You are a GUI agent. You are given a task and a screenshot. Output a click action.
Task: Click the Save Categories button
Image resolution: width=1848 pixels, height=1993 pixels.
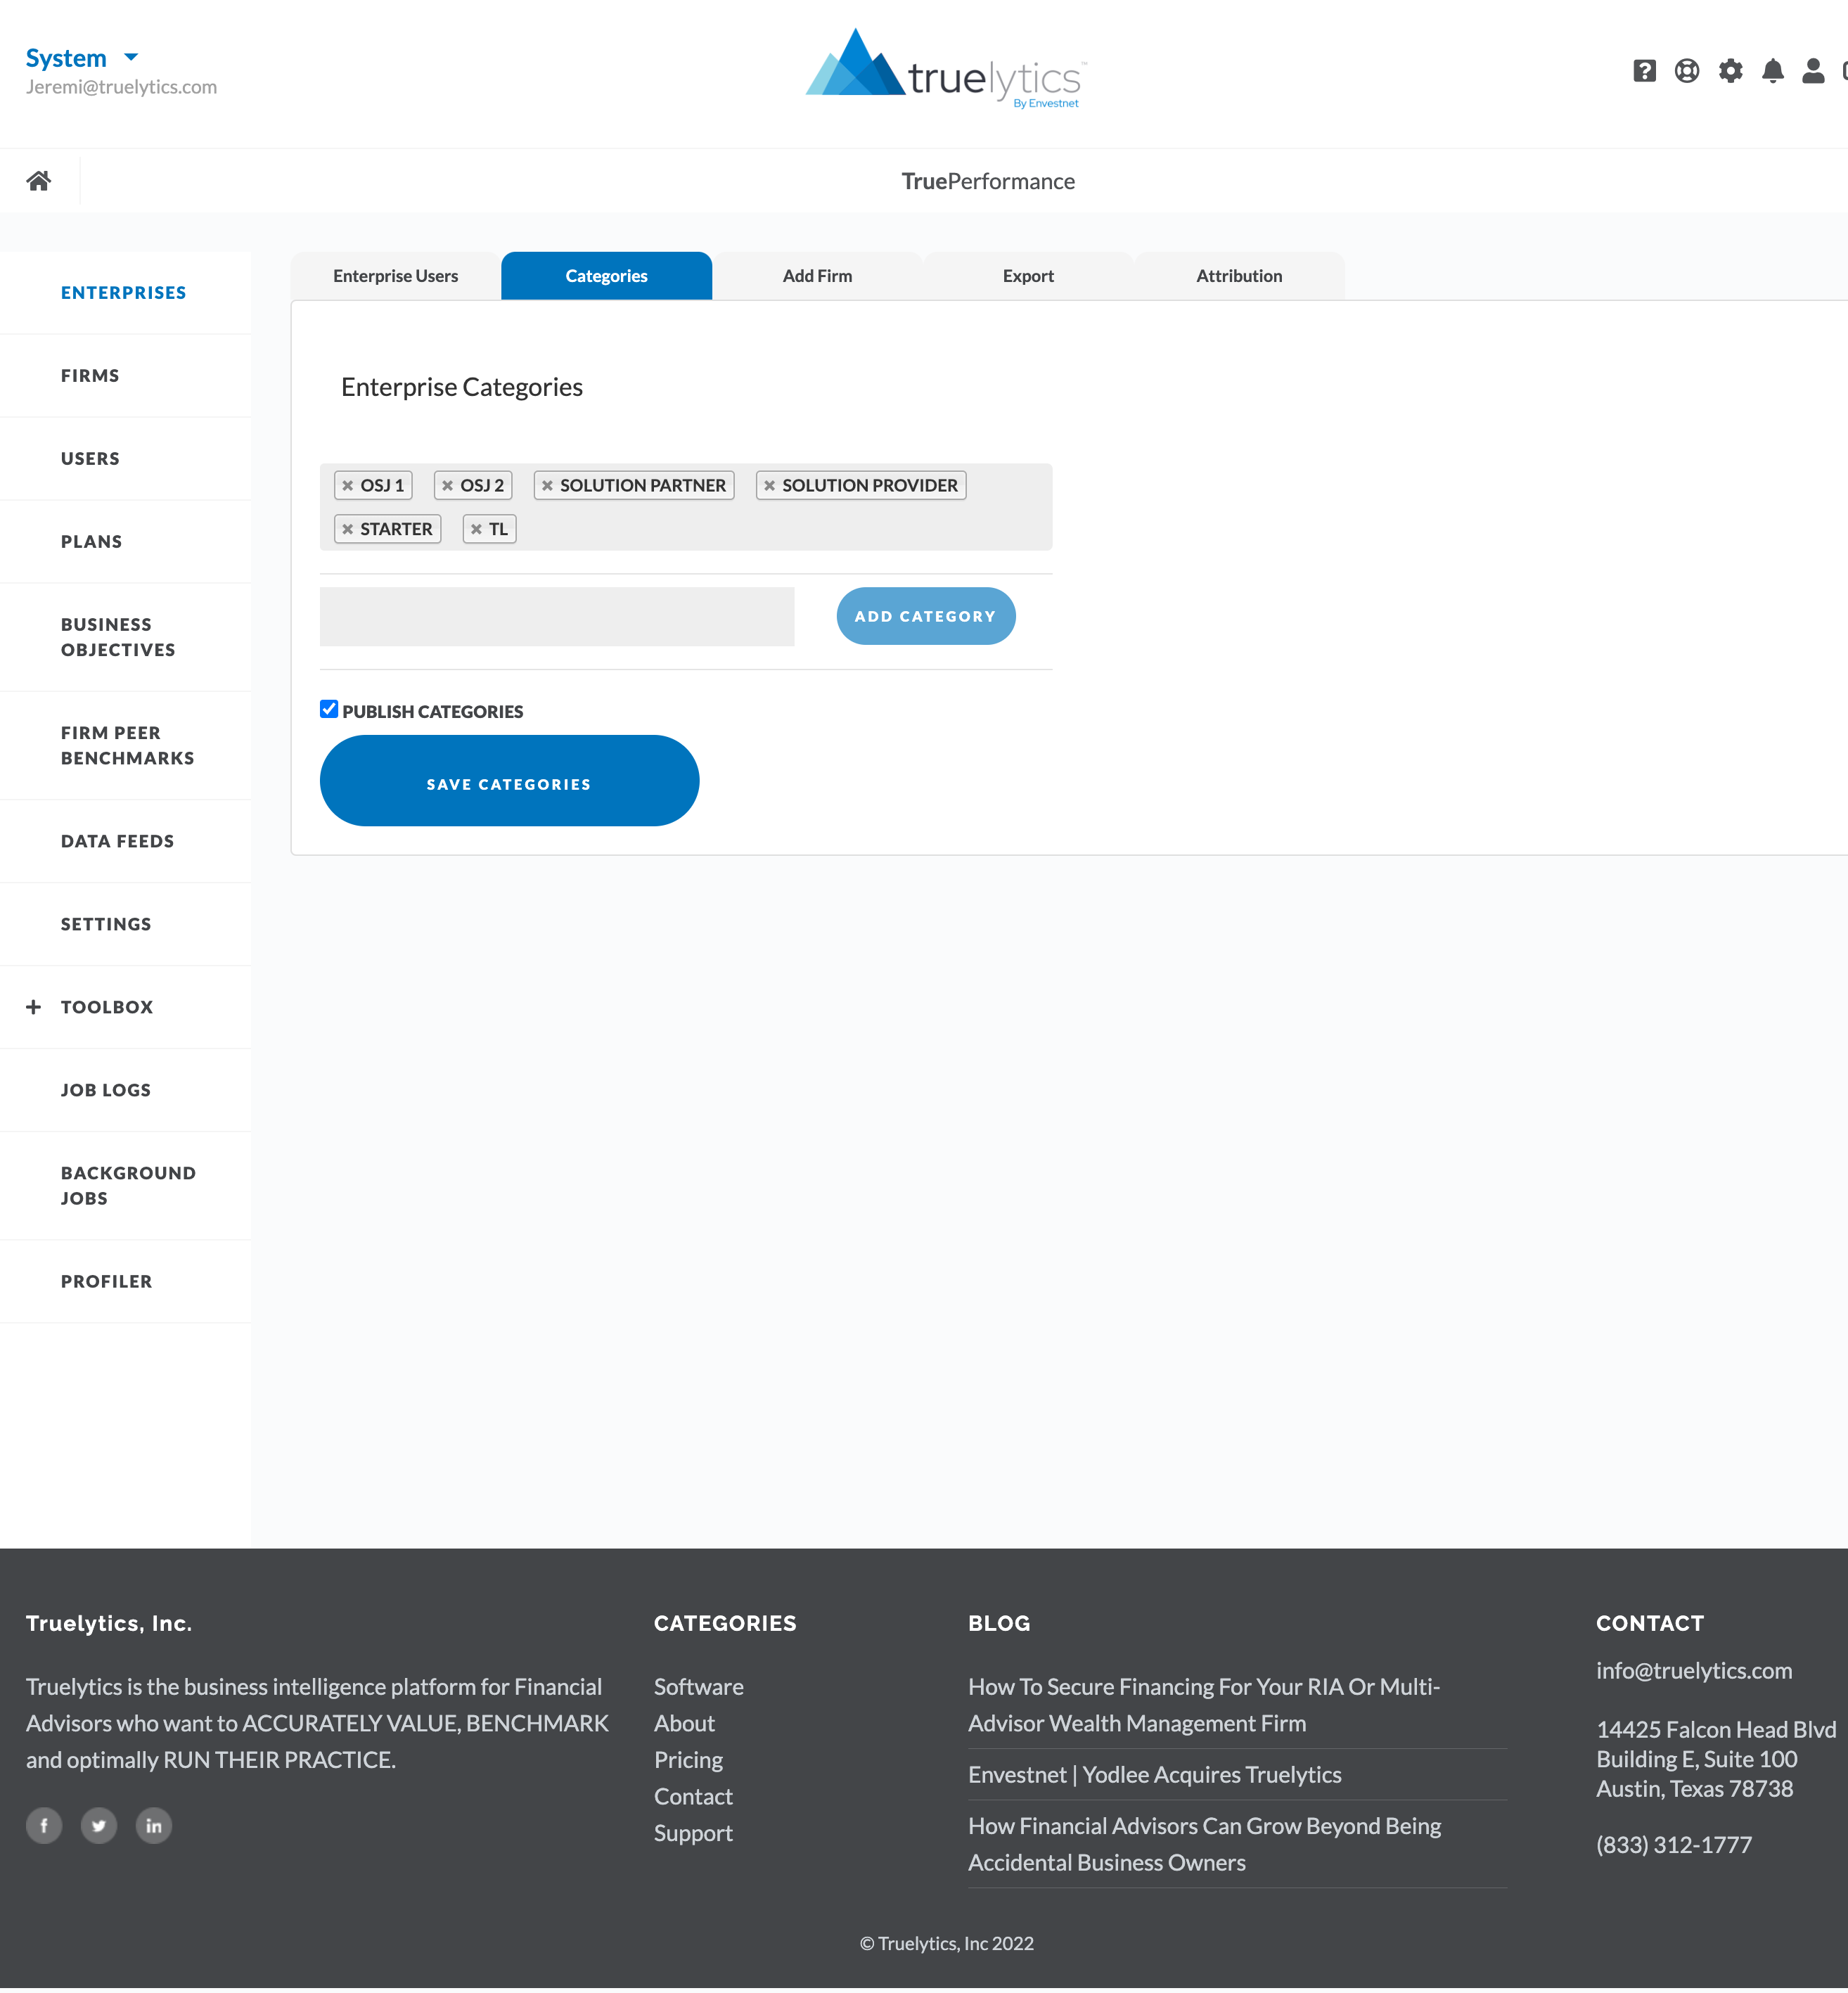[509, 781]
